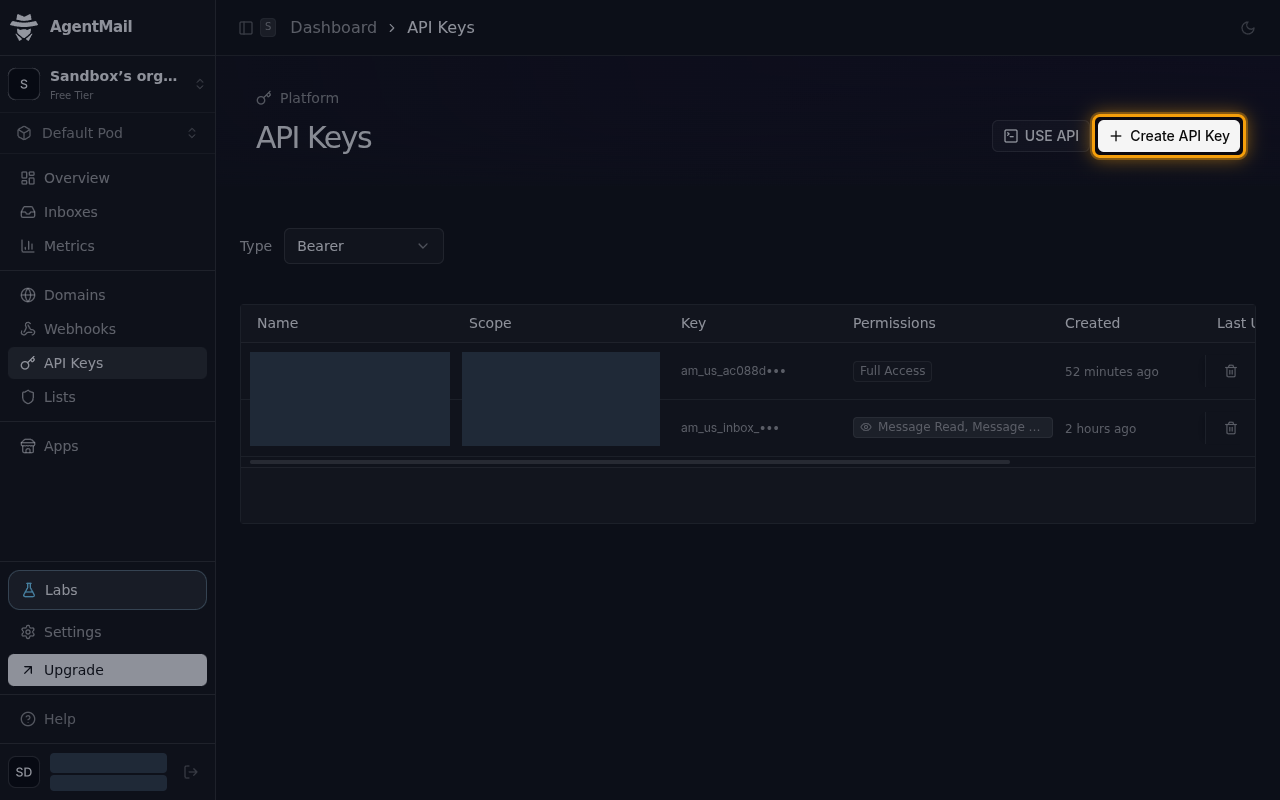Click the AgentMail logo icon
Viewport: 1280px width, 800px height.
tap(24, 27)
